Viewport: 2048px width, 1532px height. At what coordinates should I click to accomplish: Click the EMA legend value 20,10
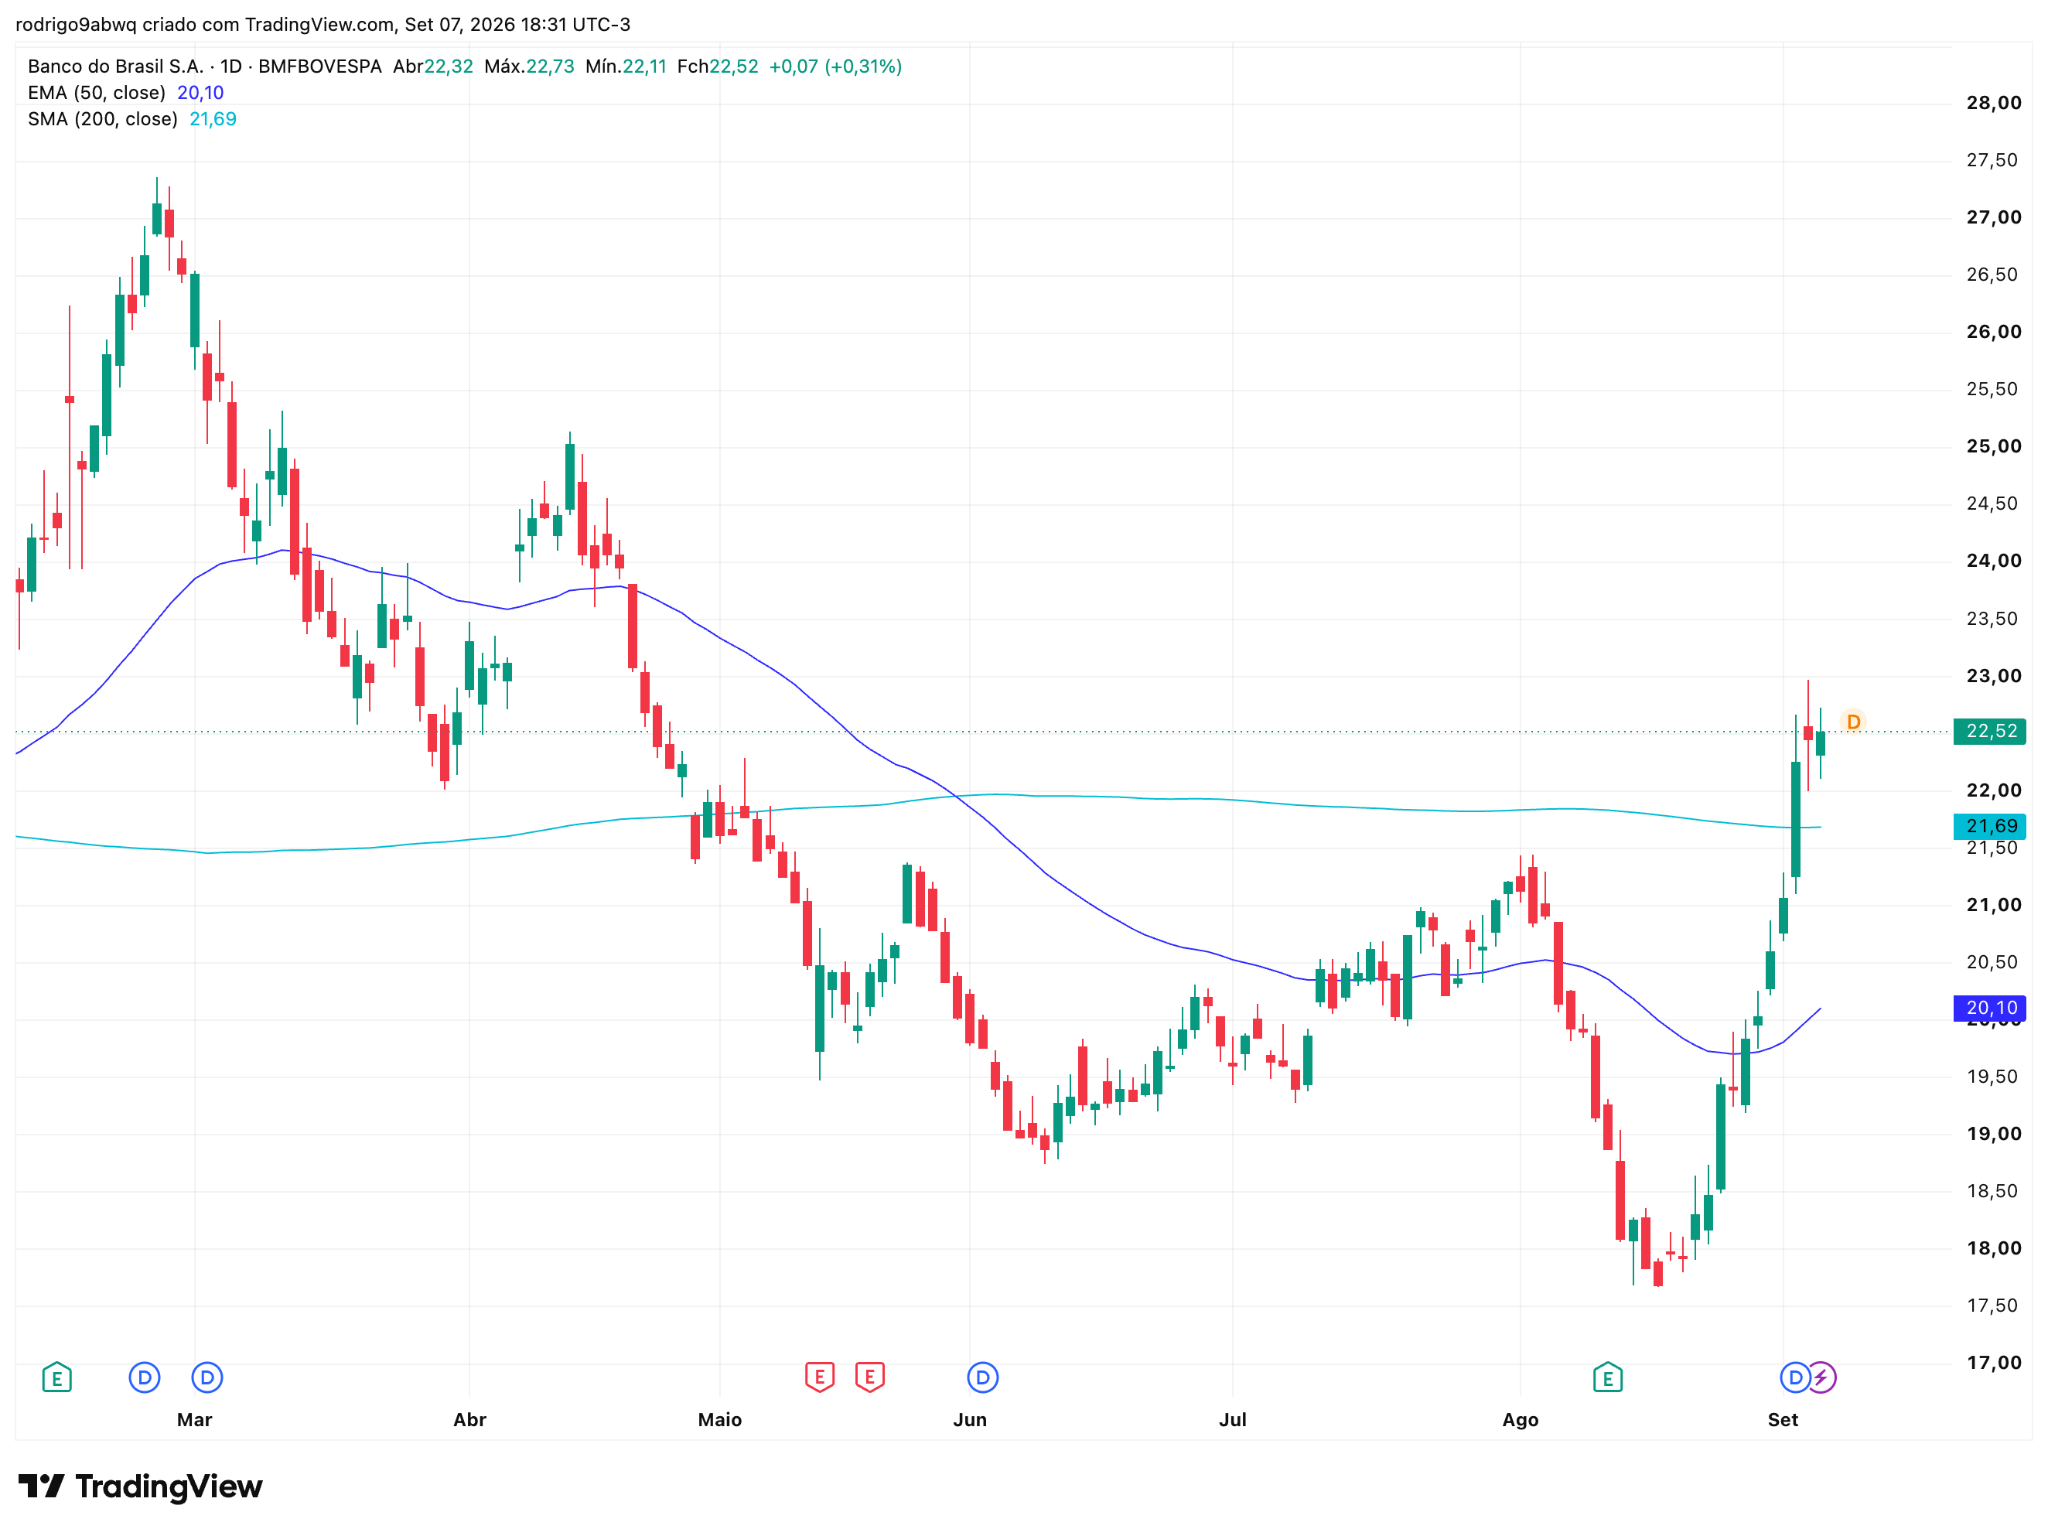coord(200,93)
